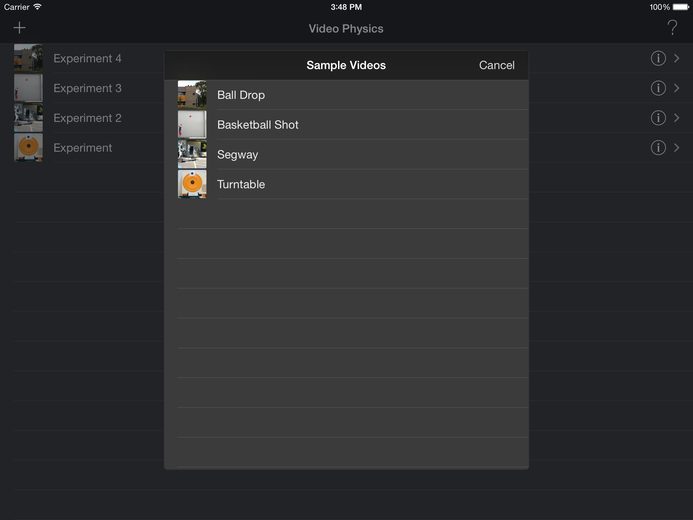Image resolution: width=693 pixels, height=520 pixels.
Task: Show info for Experiment 2
Action: coord(658,118)
